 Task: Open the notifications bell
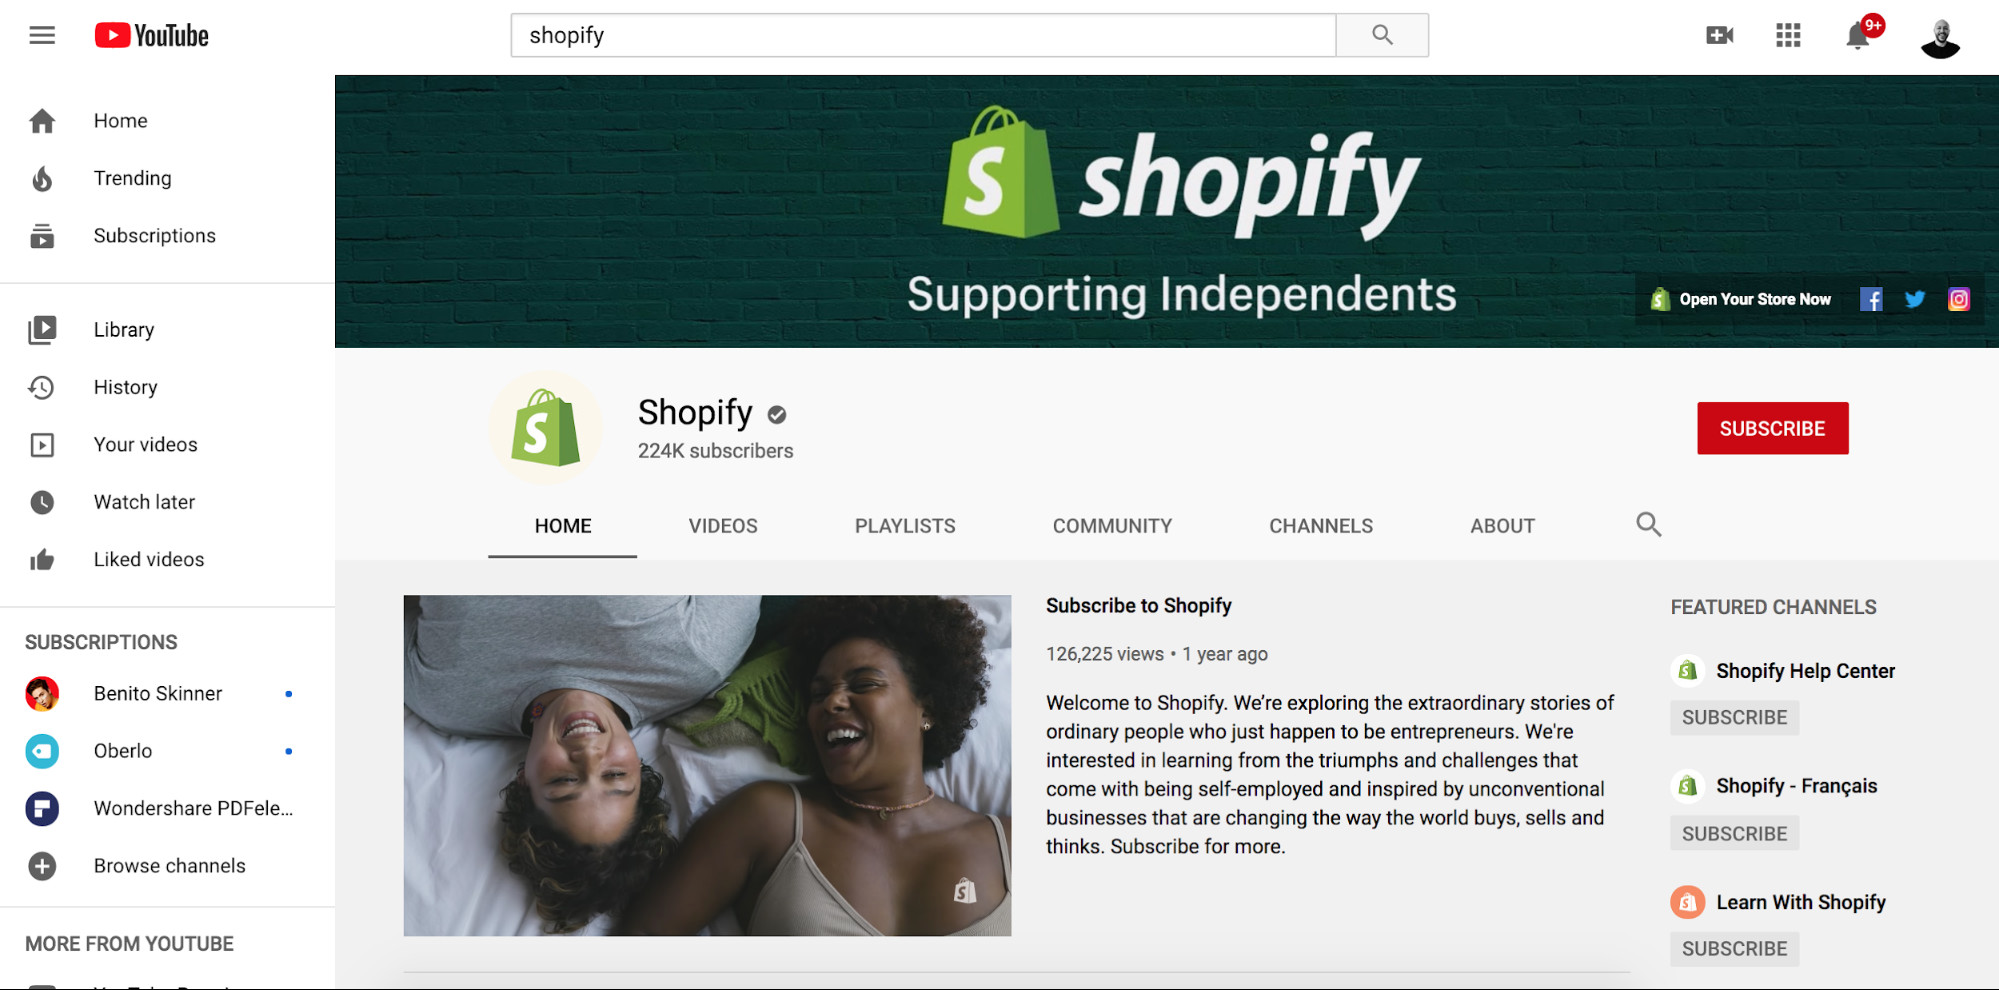click(x=1858, y=36)
